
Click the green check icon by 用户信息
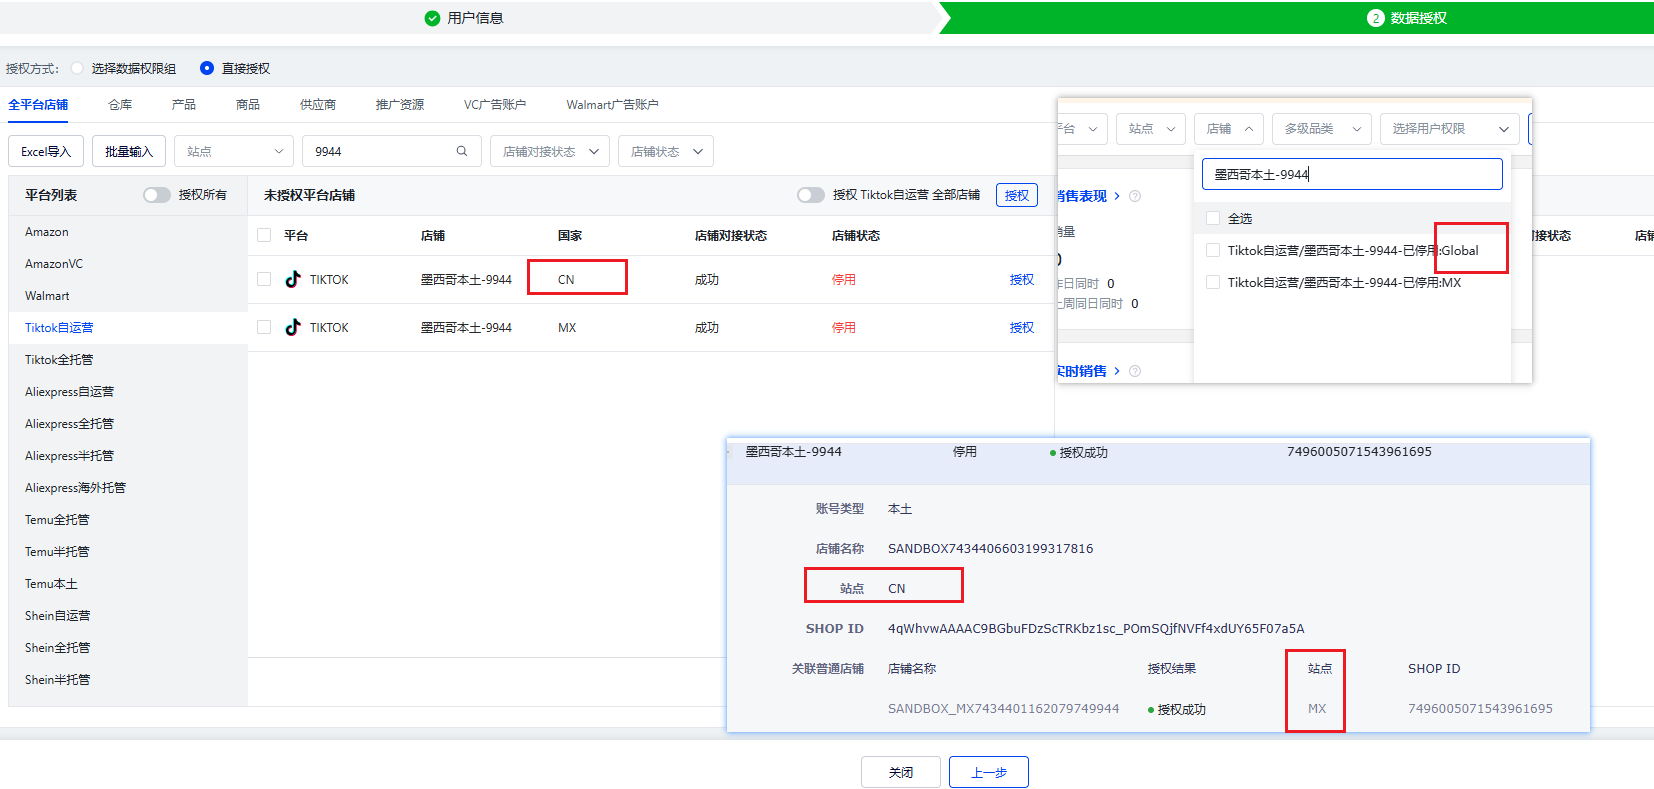[432, 18]
